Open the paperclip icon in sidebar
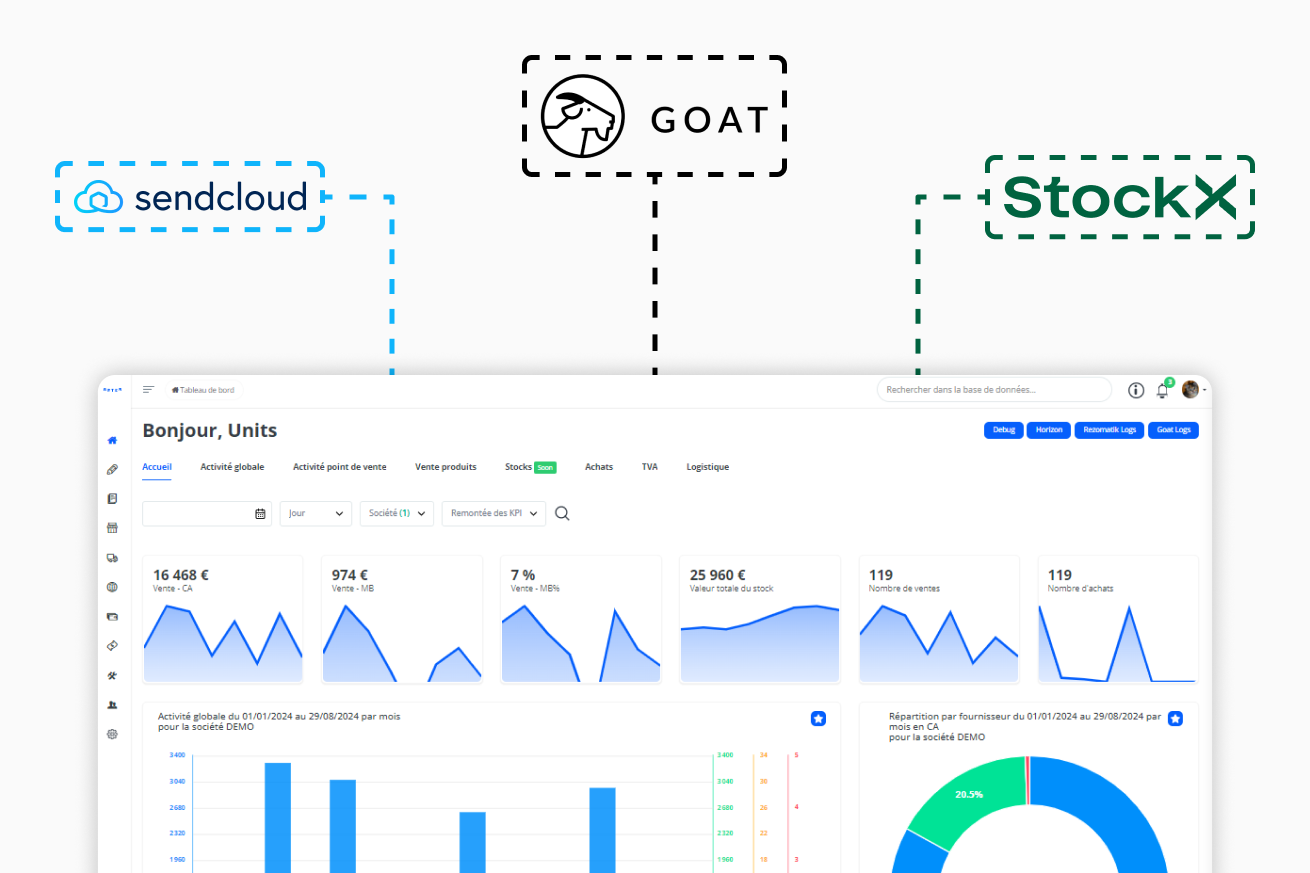 [x=112, y=469]
